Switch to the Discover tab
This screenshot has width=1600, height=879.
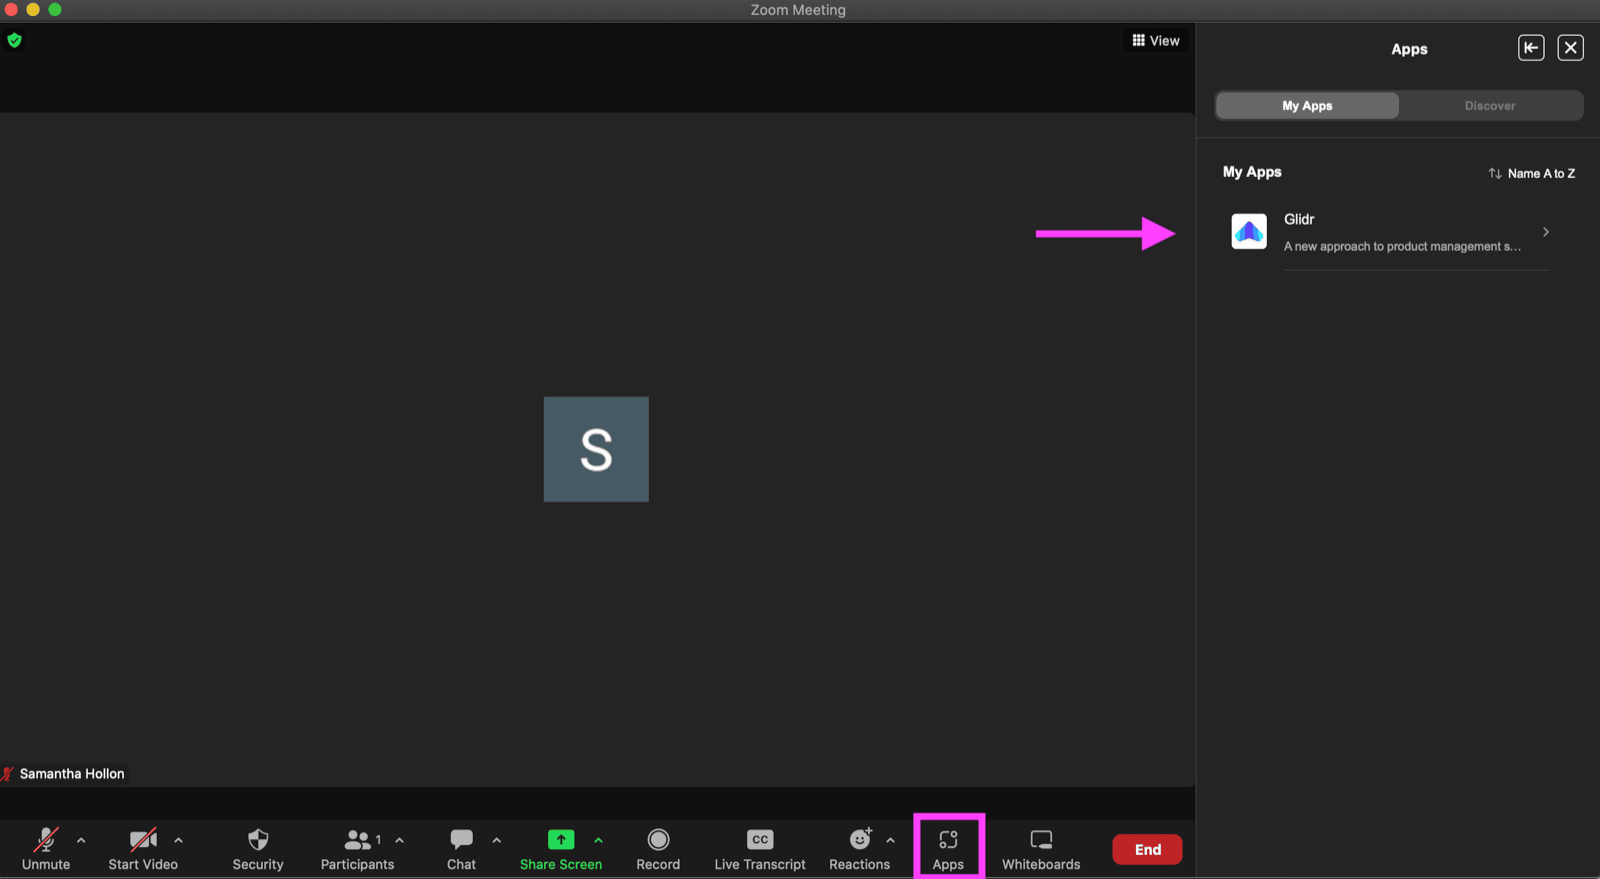click(x=1490, y=106)
